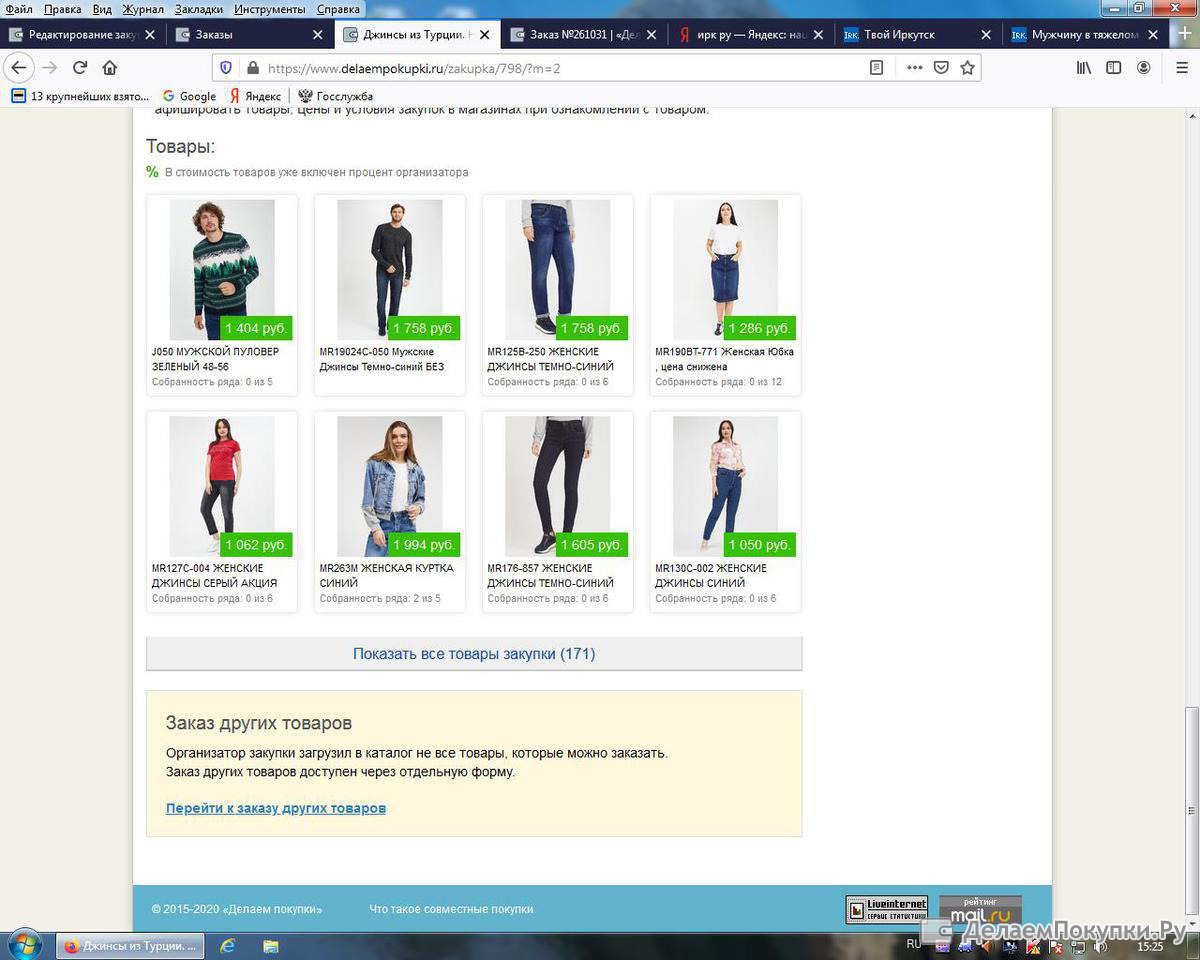Open MR263M women's denim jacket photo
The height and width of the screenshot is (960, 1200).
pyautogui.click(x=390, y=486)
